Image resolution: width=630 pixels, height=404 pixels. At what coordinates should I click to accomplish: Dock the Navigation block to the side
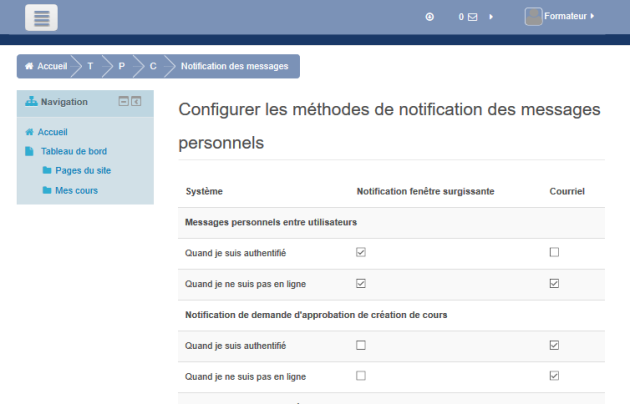click(137, 101)
